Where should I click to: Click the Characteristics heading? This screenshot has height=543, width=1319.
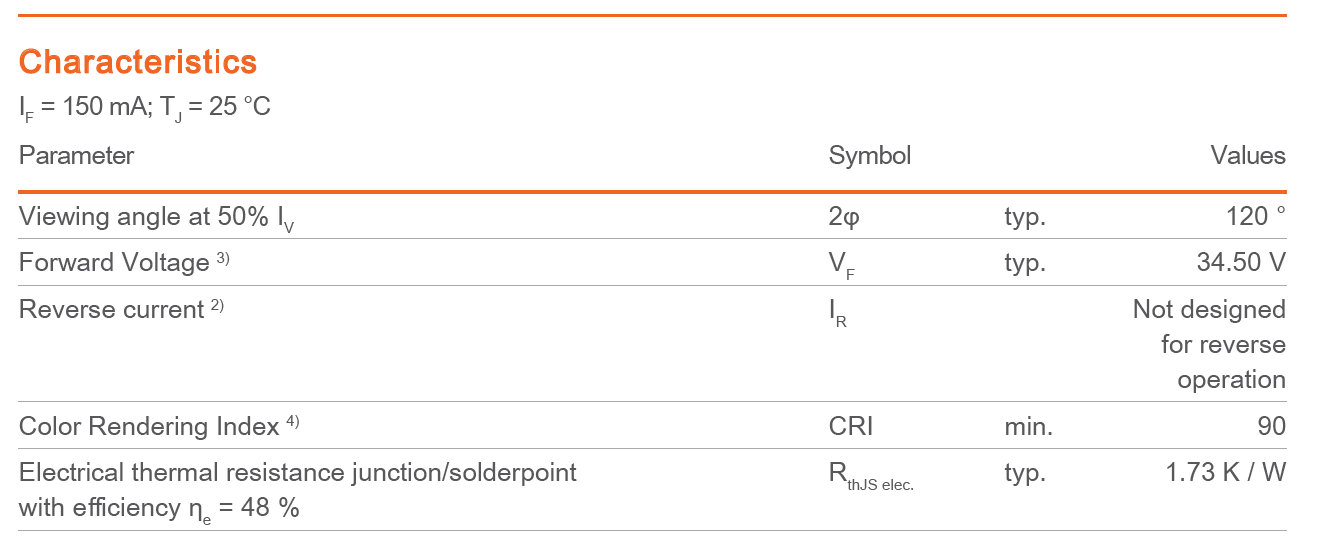pos(138,62)
